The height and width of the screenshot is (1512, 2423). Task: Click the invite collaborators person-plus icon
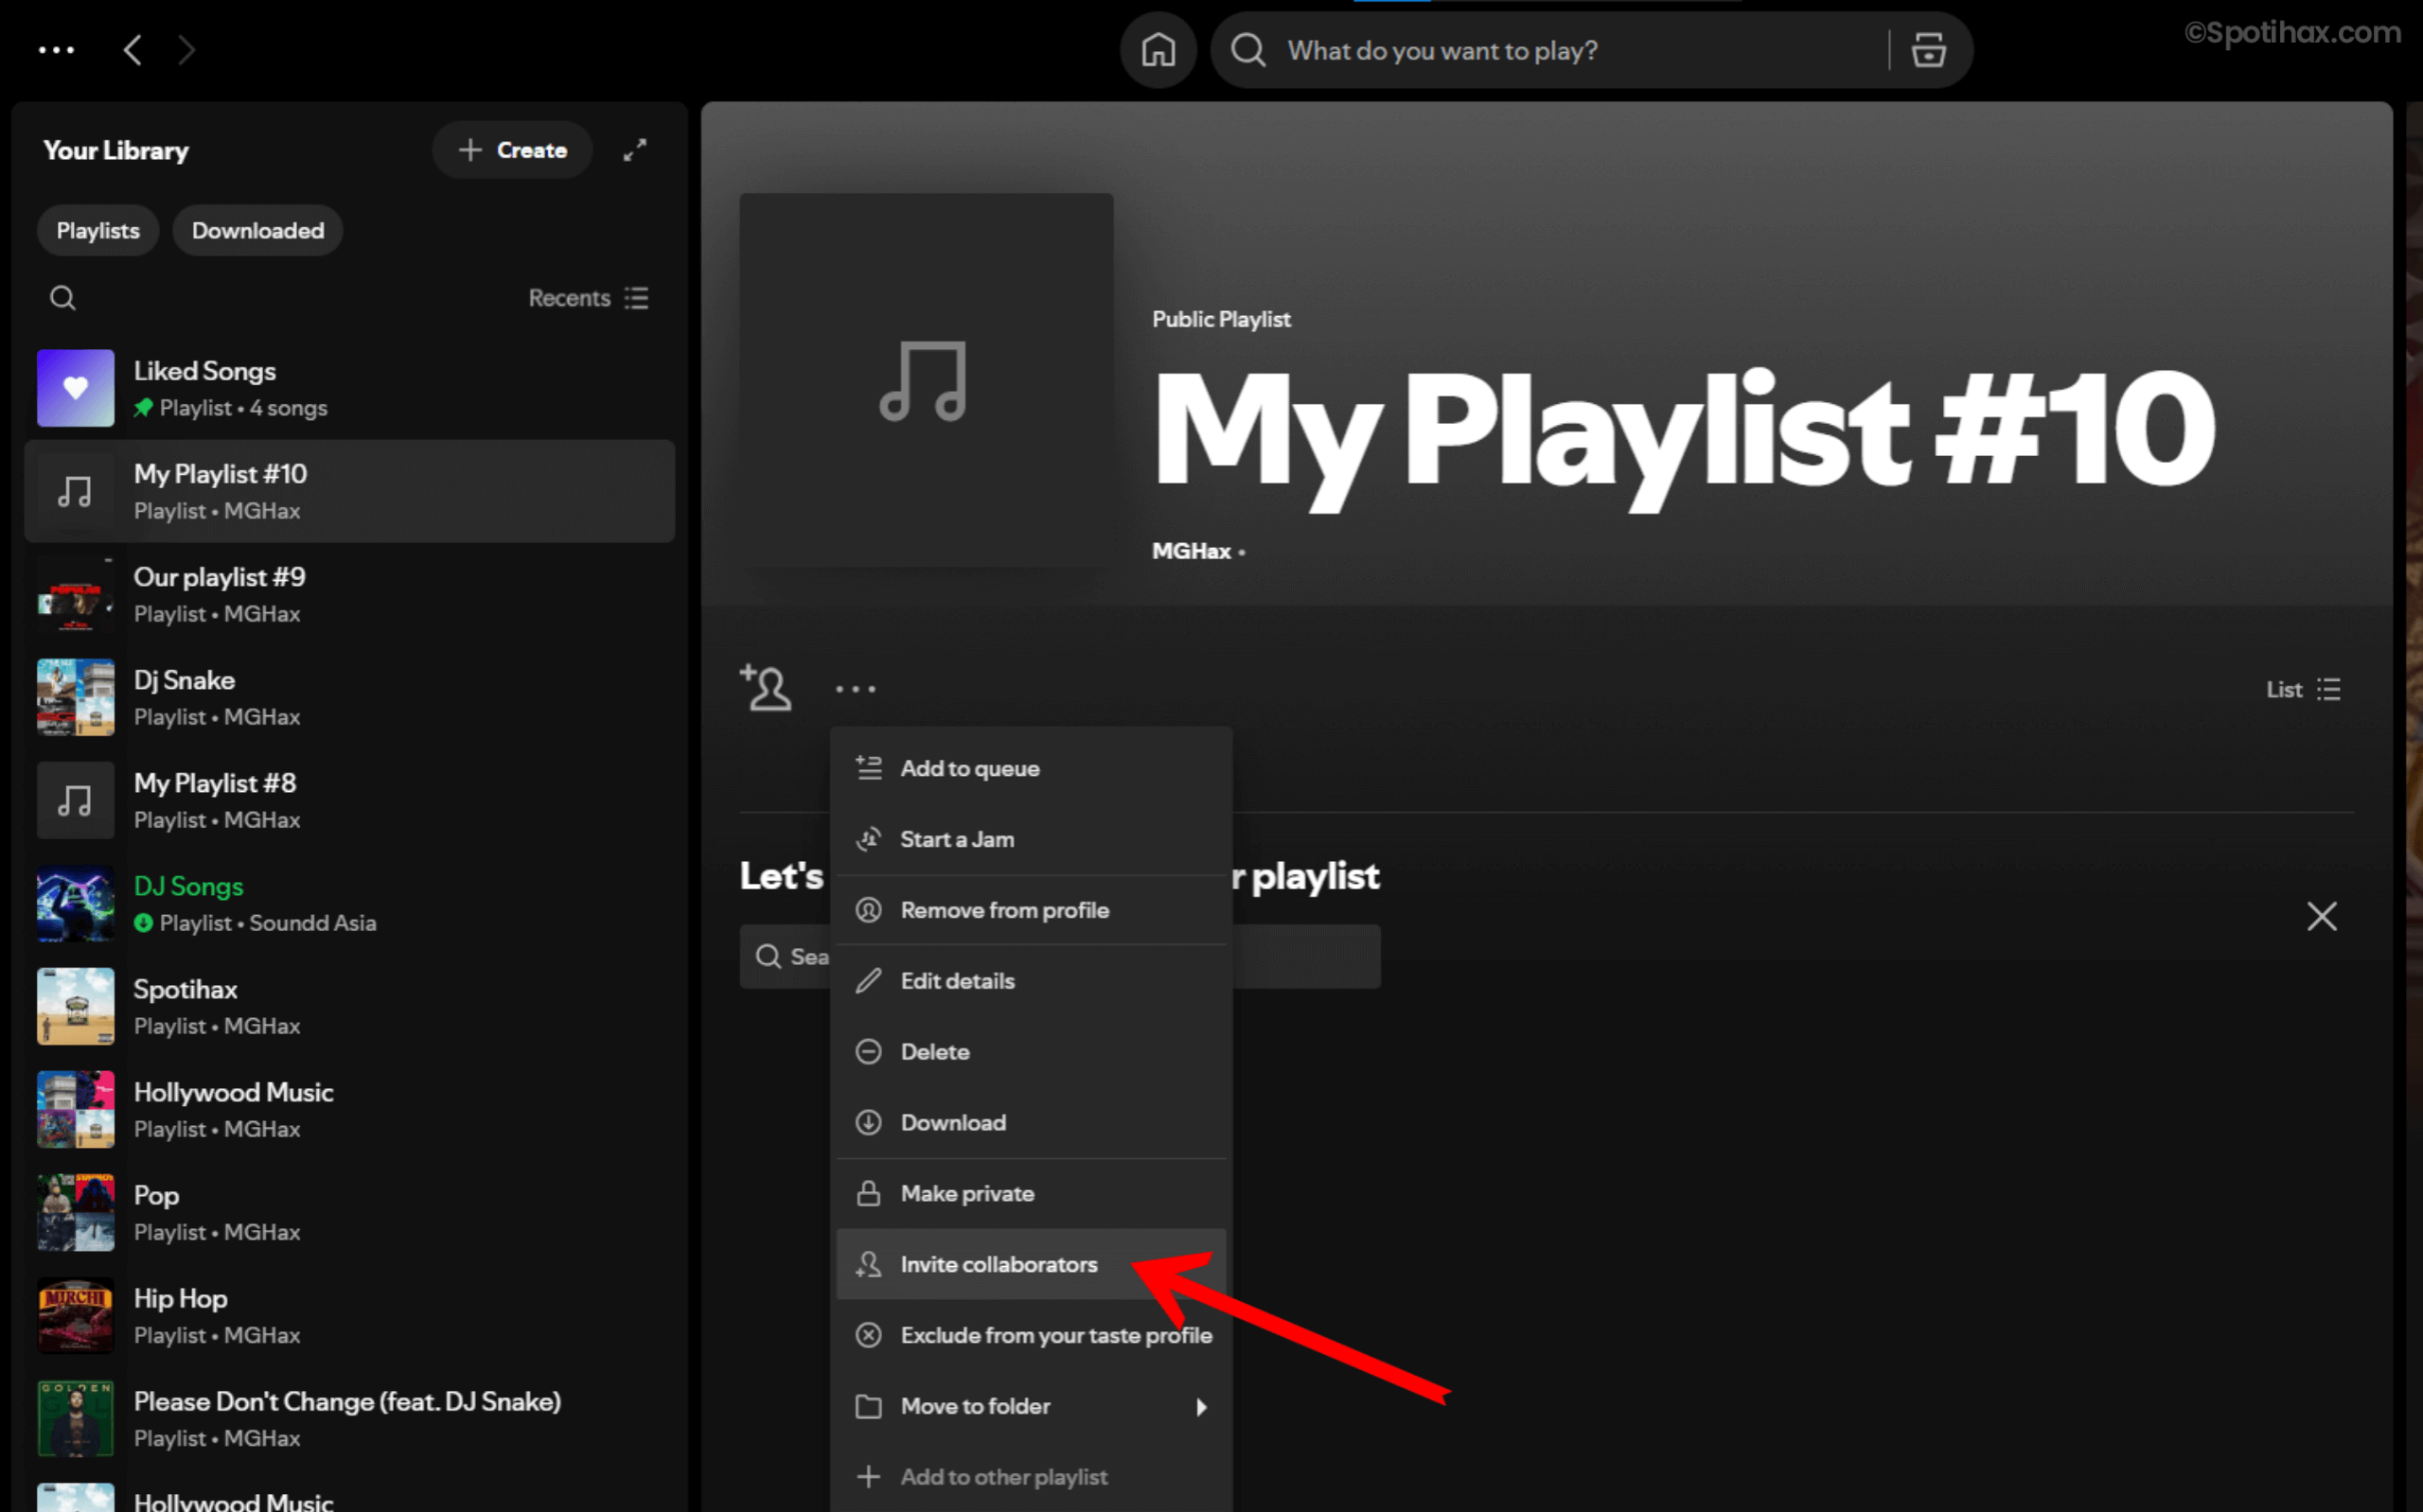766,688
